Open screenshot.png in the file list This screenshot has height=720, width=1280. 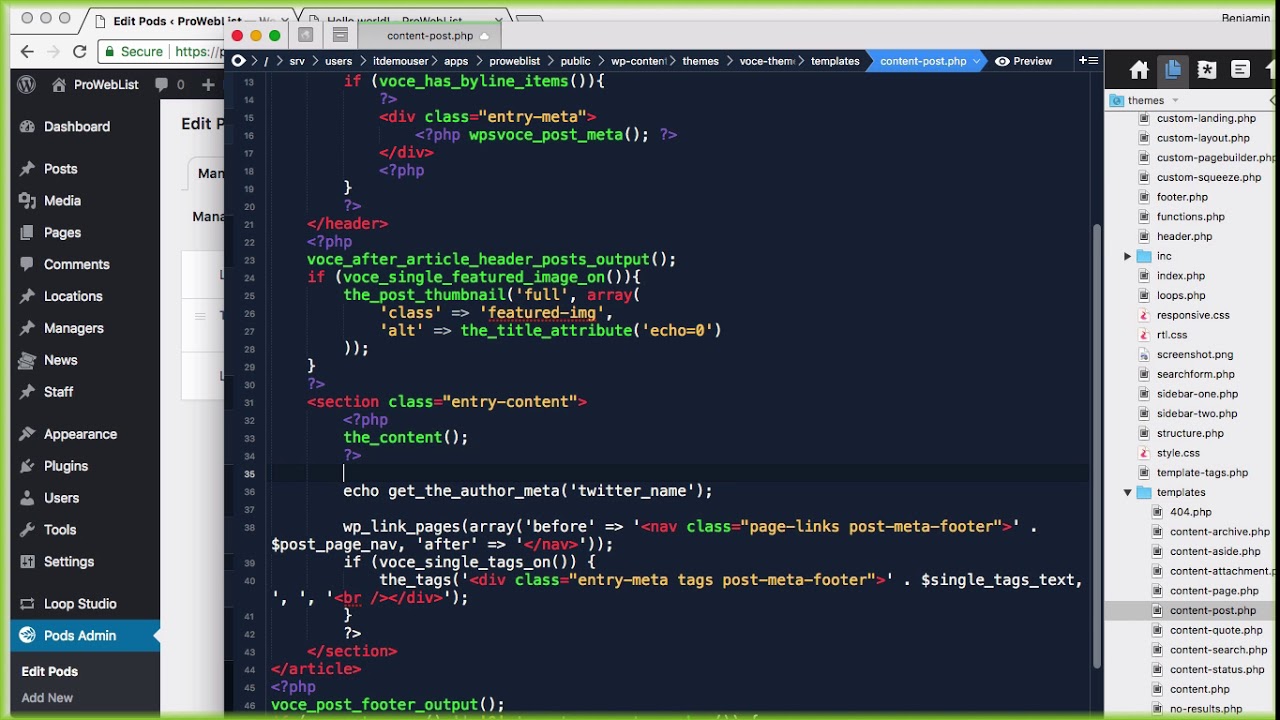coord(1195,355)
